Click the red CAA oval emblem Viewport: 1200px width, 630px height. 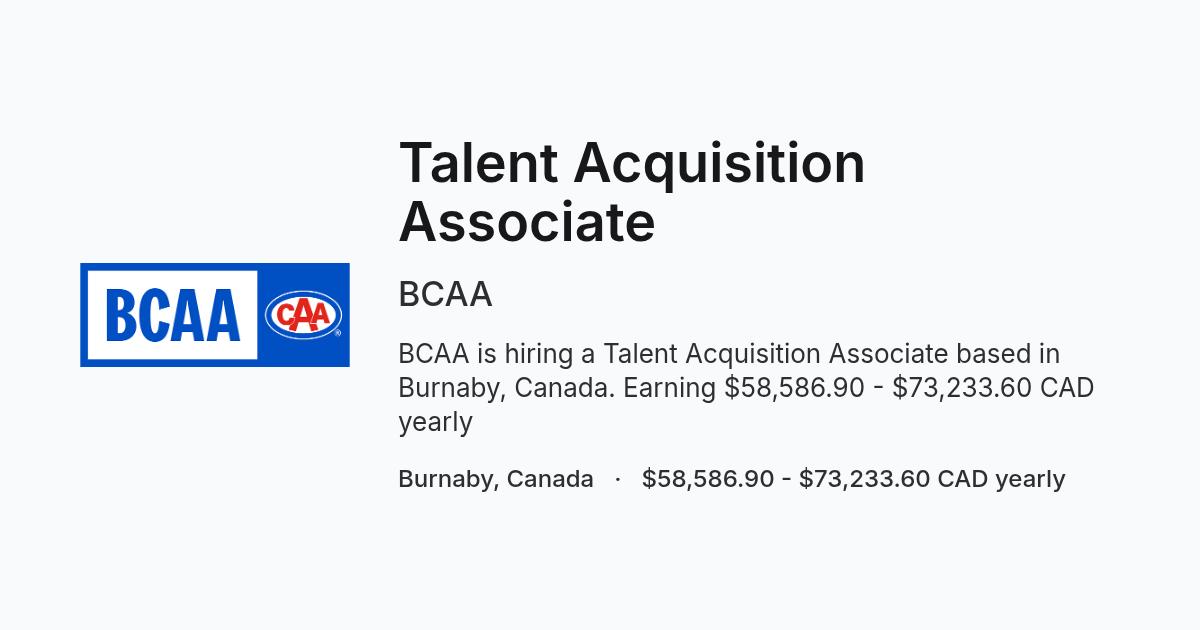pyautogui.click(x=303, y=315)
